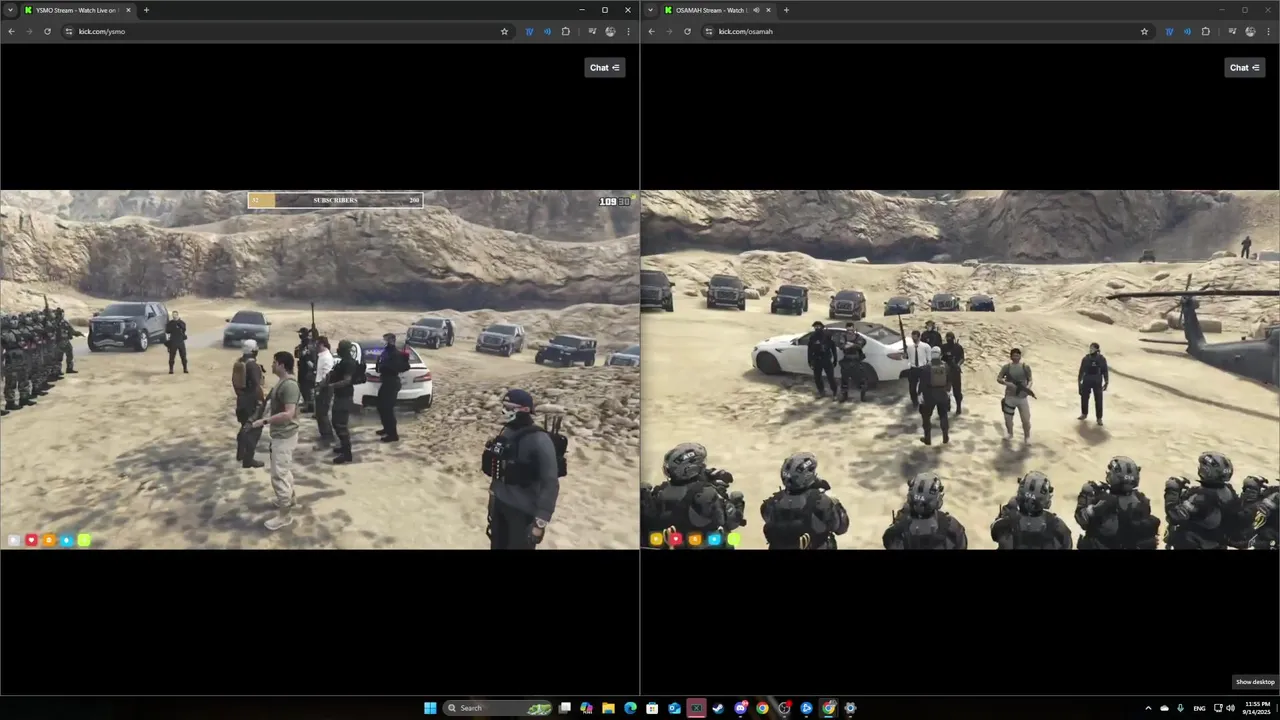Click the blue 7TV extension in YSMO window
The image size is (1280, 720).
coord(529,31)
